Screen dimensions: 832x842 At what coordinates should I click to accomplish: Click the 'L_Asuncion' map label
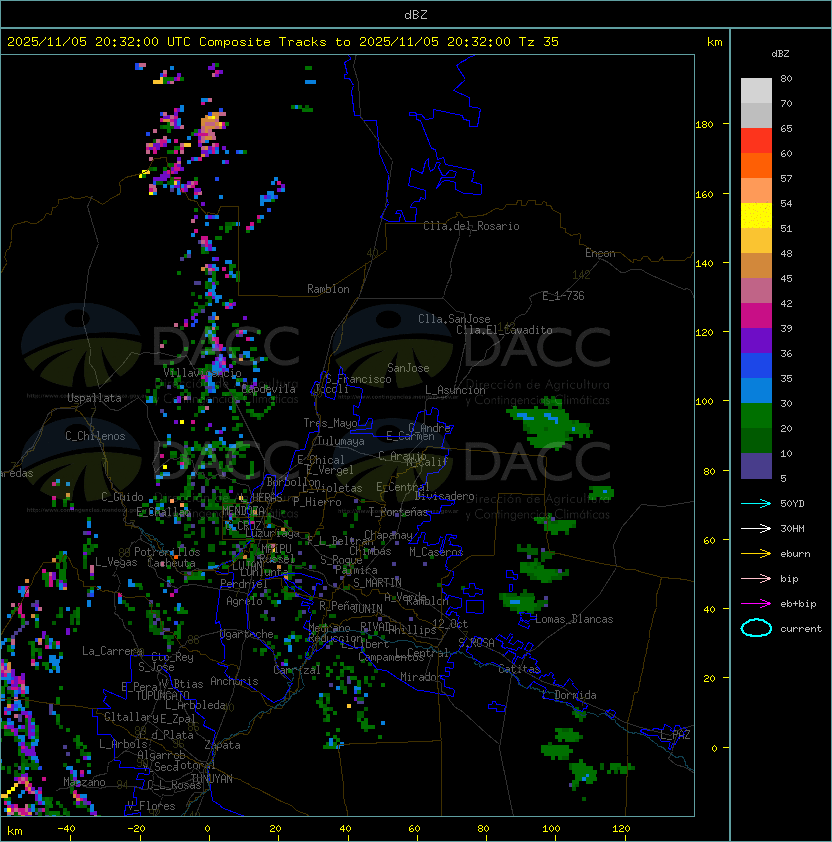[455, 390]
